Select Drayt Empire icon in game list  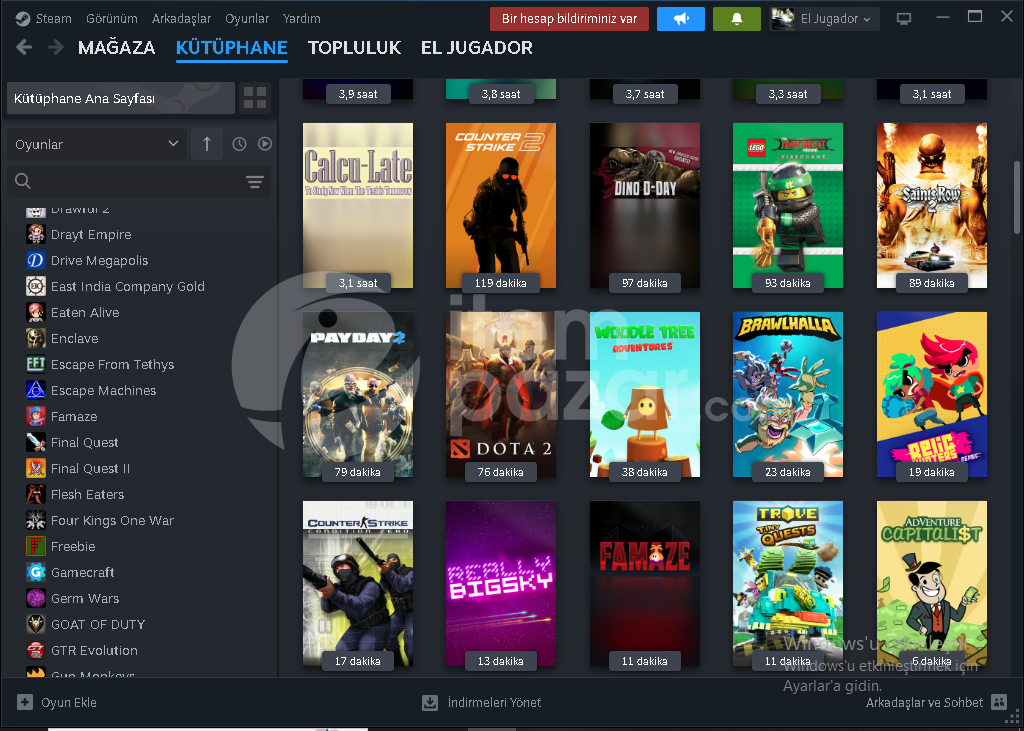[x=35, y=234]
